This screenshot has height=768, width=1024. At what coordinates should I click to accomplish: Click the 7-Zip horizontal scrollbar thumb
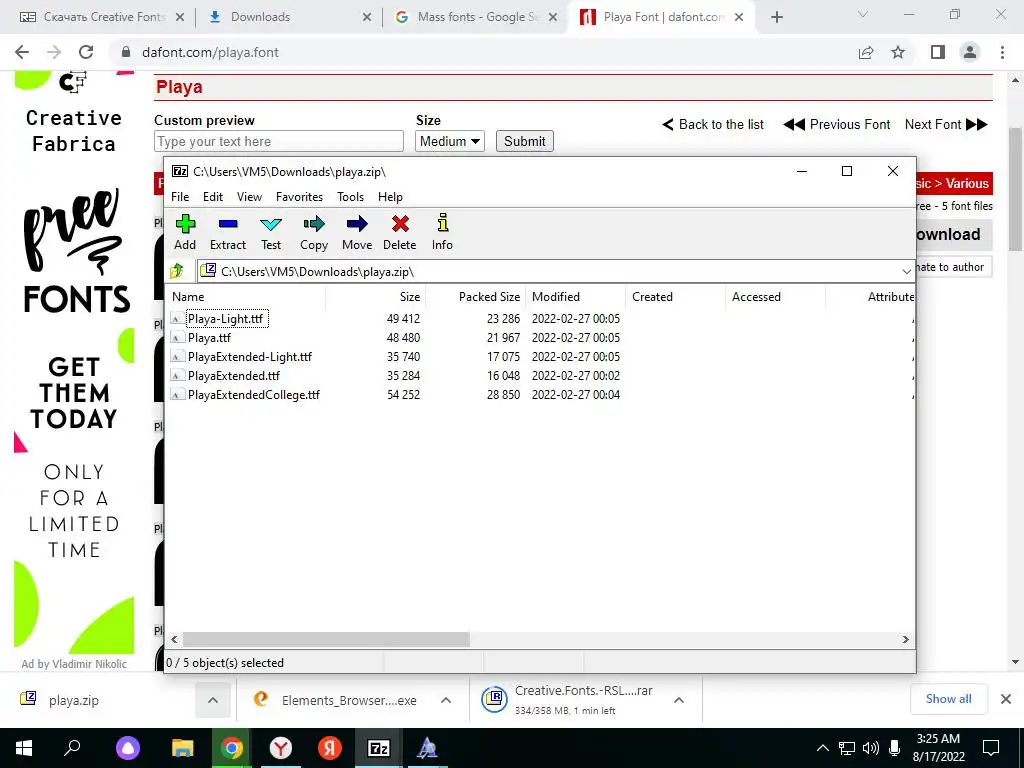[x=326, y=639]
